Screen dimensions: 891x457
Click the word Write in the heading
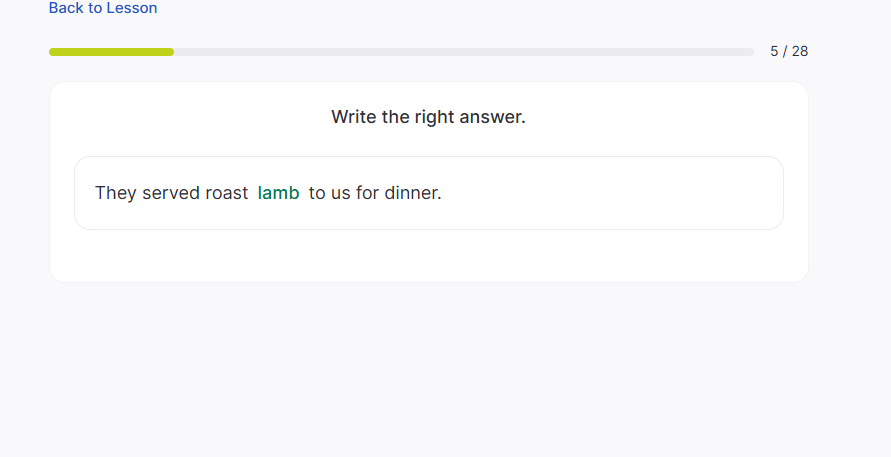coord(354,117)
